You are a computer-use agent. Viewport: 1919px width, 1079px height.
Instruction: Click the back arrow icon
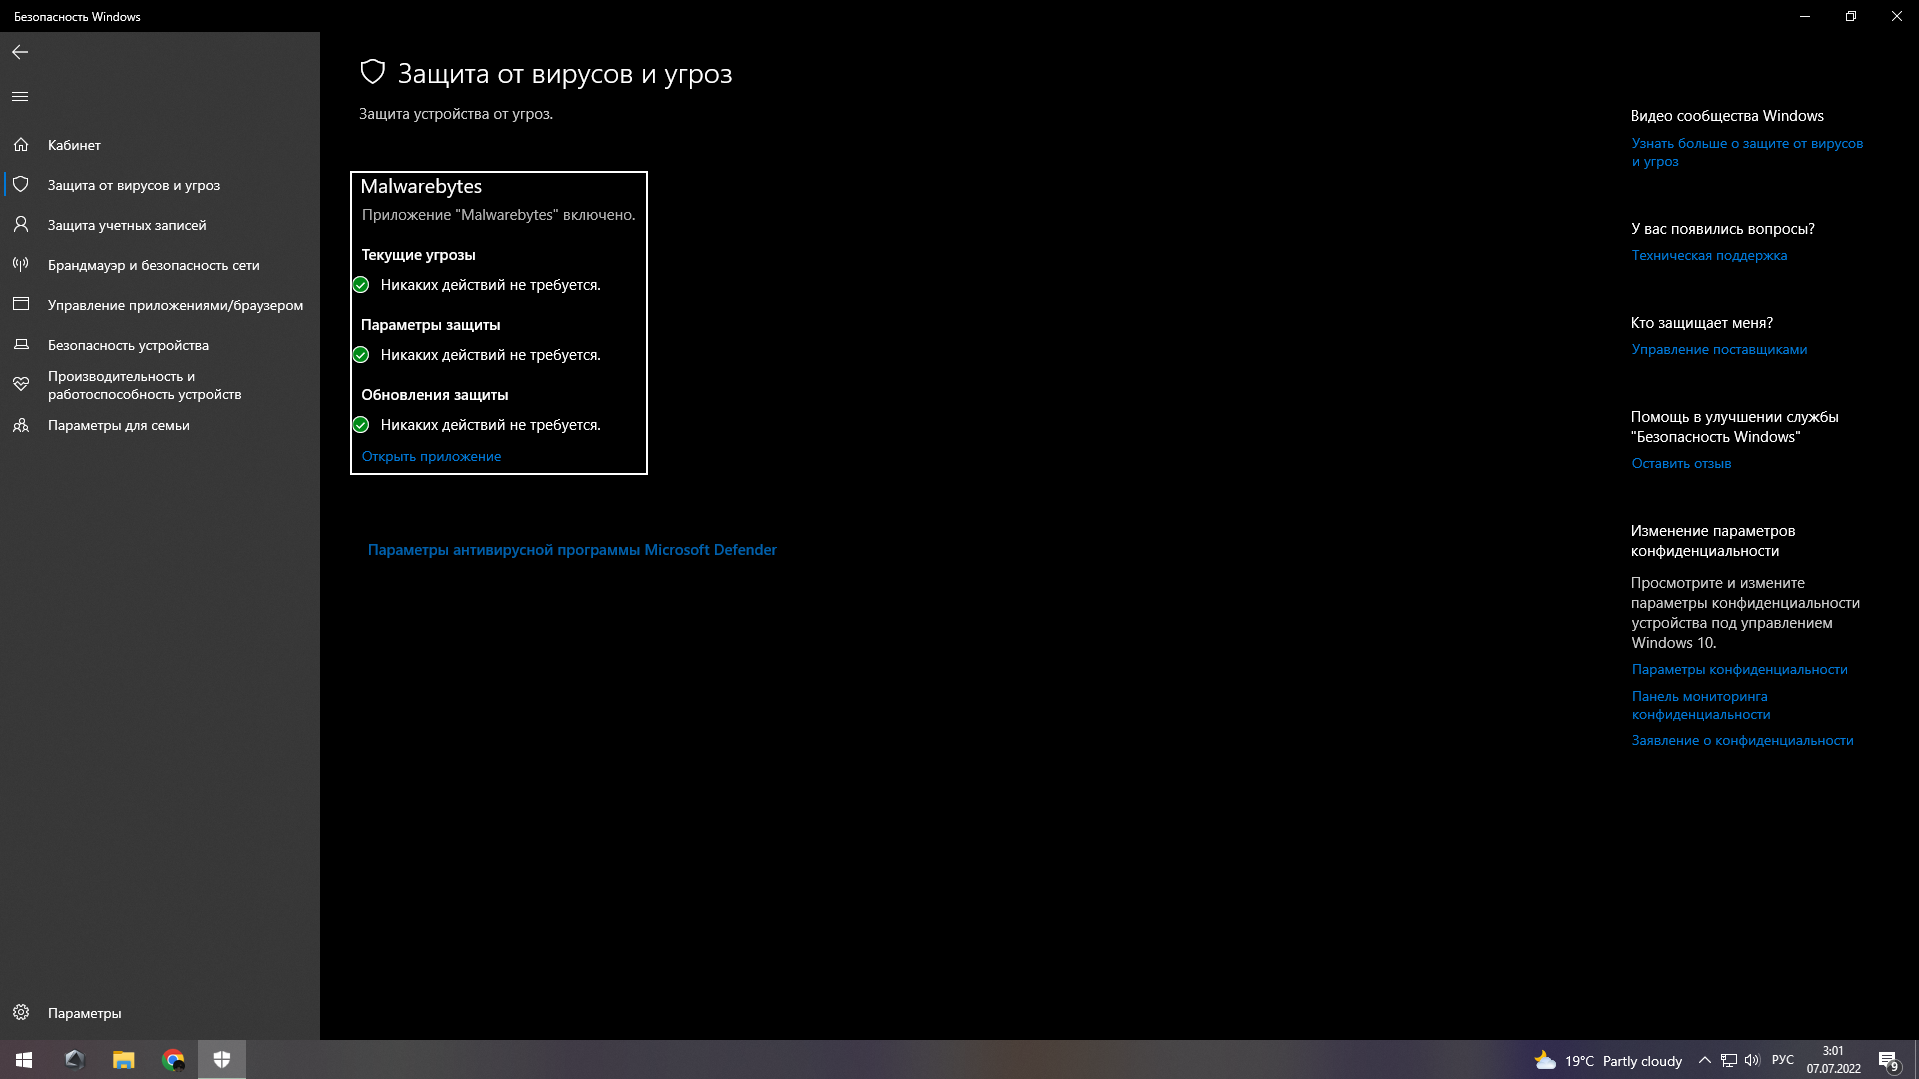20,52
